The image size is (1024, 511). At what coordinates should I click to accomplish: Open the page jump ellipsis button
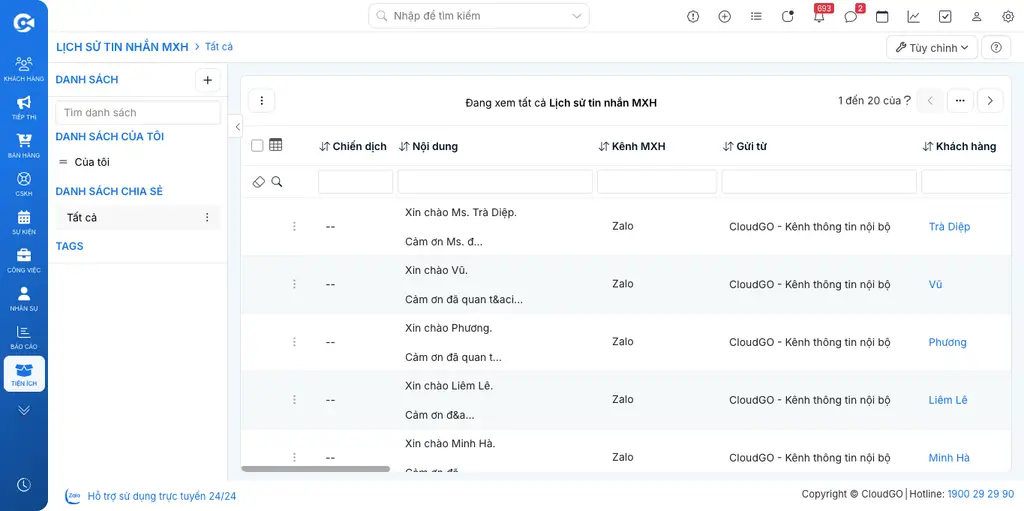(960, 101)
